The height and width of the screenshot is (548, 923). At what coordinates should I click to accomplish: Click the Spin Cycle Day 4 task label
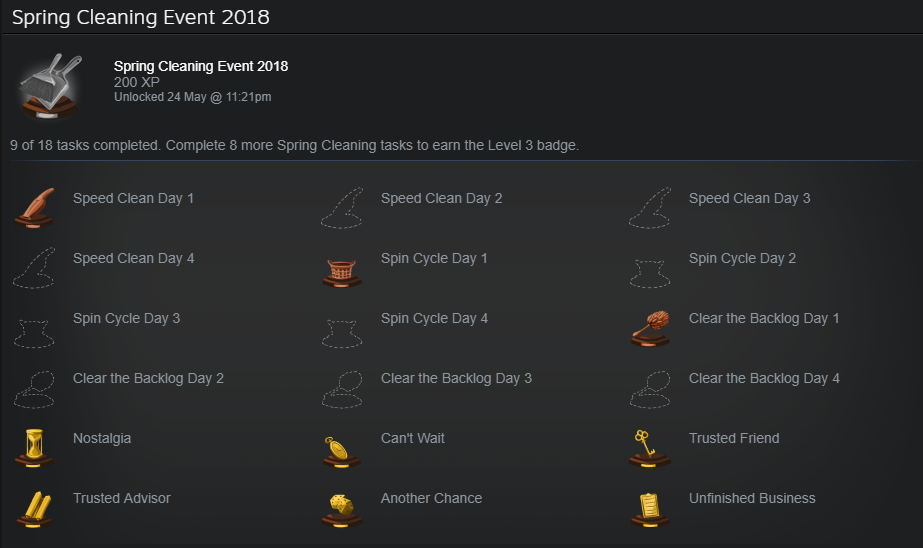(x=434, y=318)
